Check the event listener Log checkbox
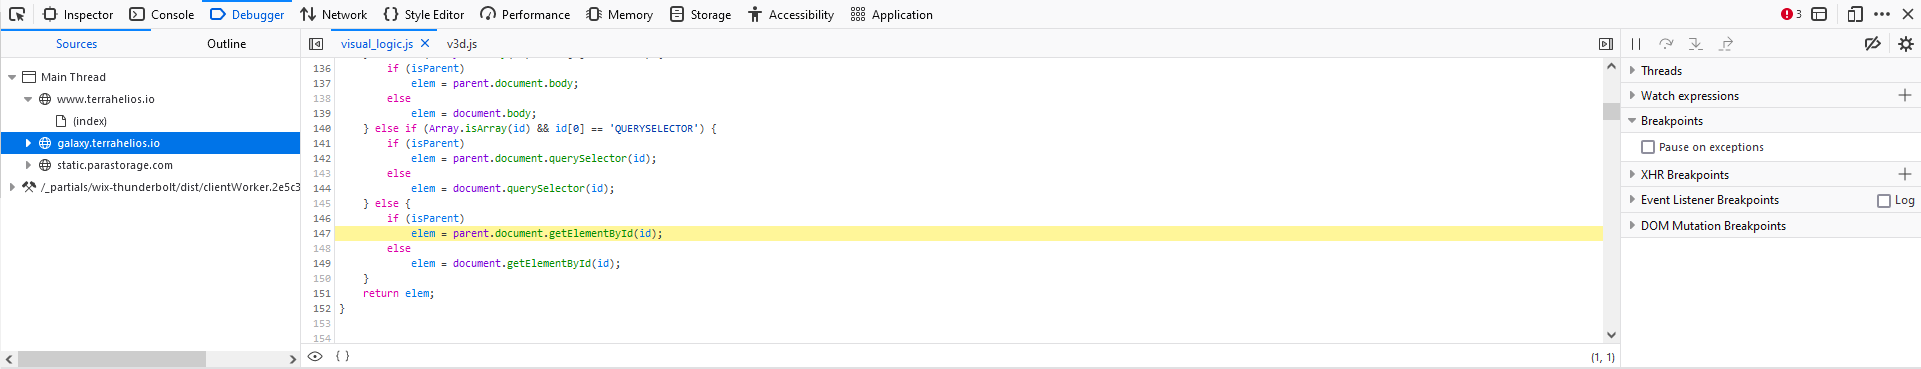 tap(1884, 201)
